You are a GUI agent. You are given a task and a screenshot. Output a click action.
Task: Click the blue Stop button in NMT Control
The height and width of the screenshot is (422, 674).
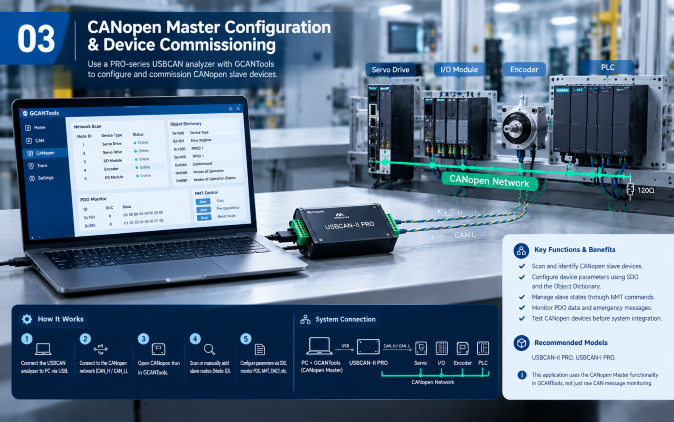point(204,210)
